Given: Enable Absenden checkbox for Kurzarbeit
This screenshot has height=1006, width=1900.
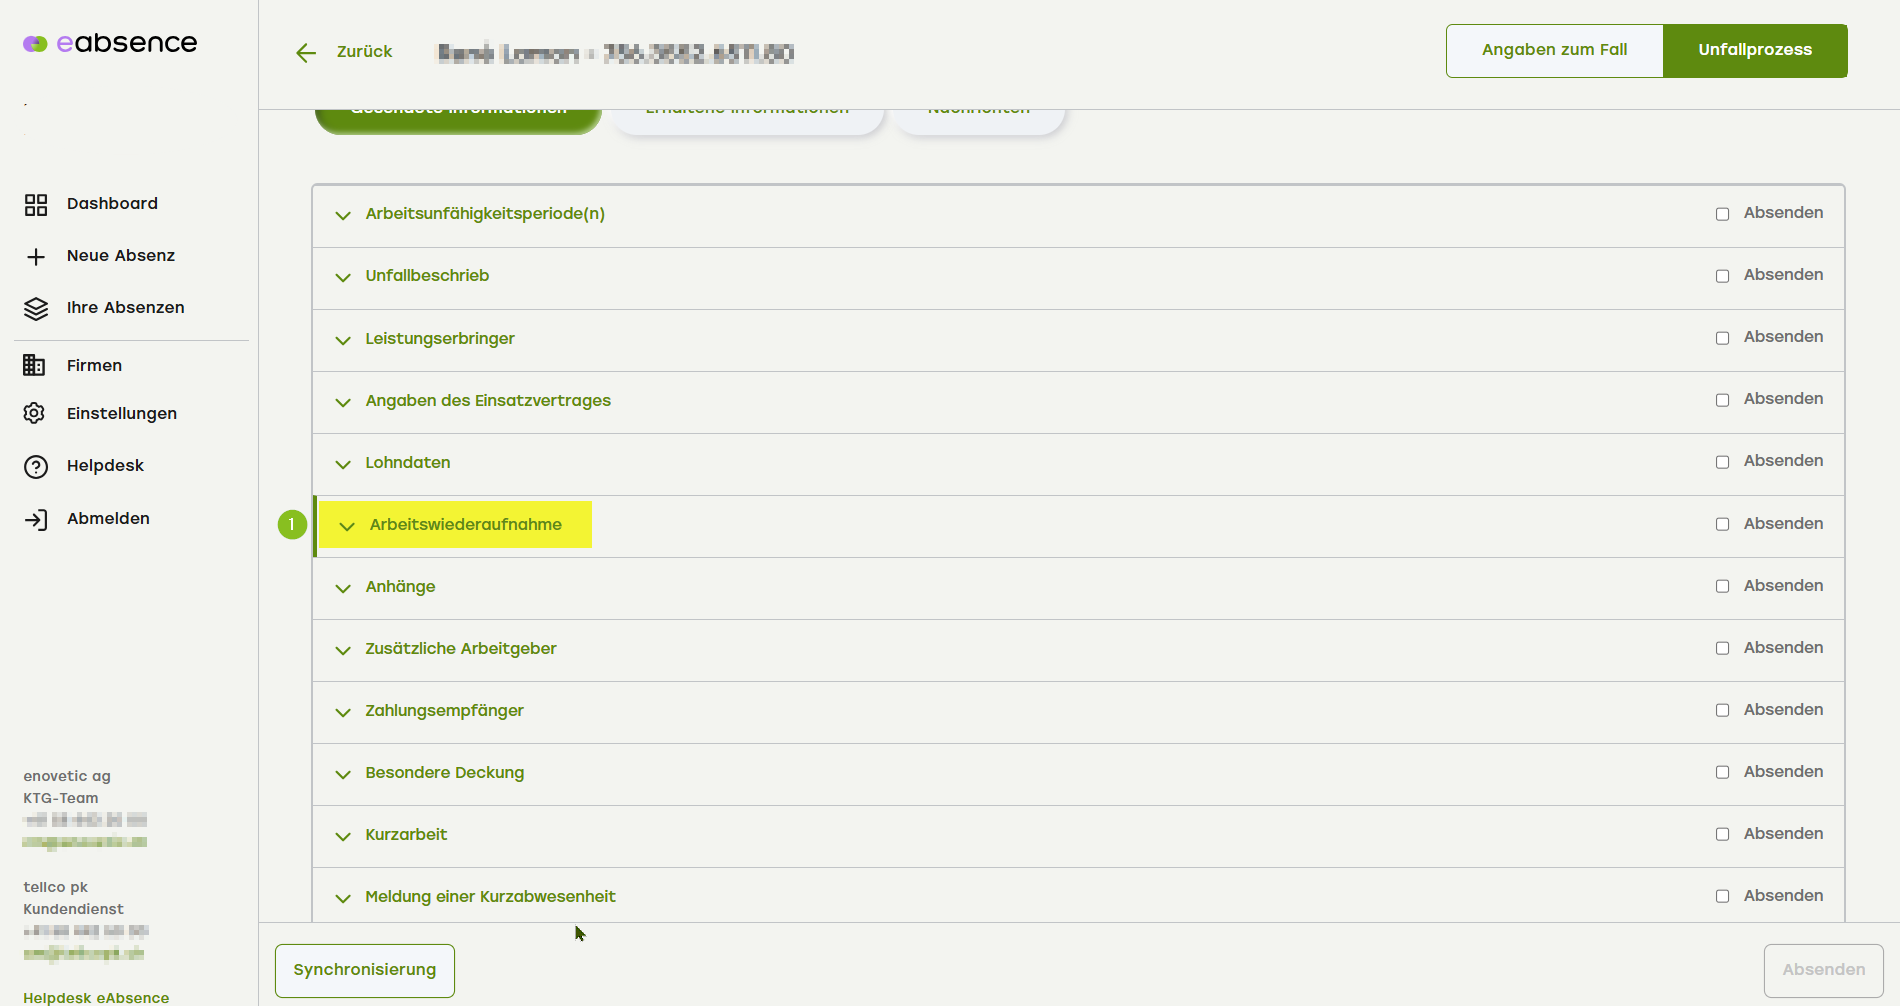Looking at the screenshot, I should point(1722,834).
